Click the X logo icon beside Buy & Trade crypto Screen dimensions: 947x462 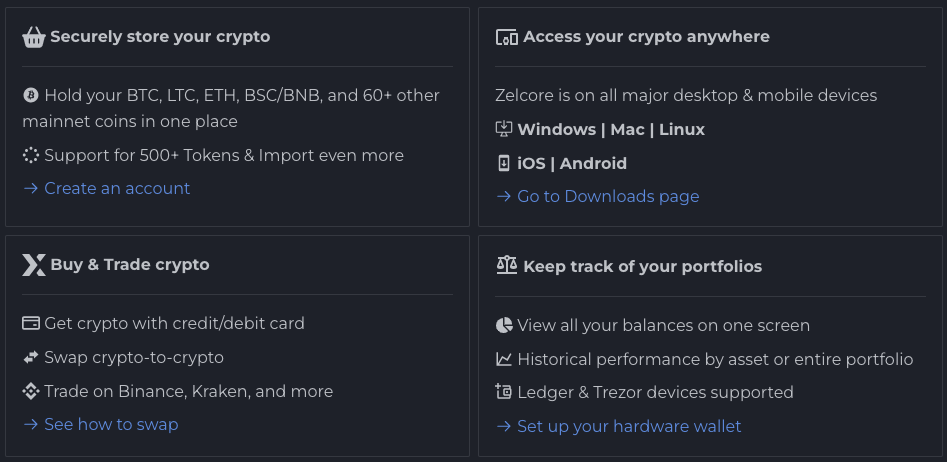pos(34,265)
